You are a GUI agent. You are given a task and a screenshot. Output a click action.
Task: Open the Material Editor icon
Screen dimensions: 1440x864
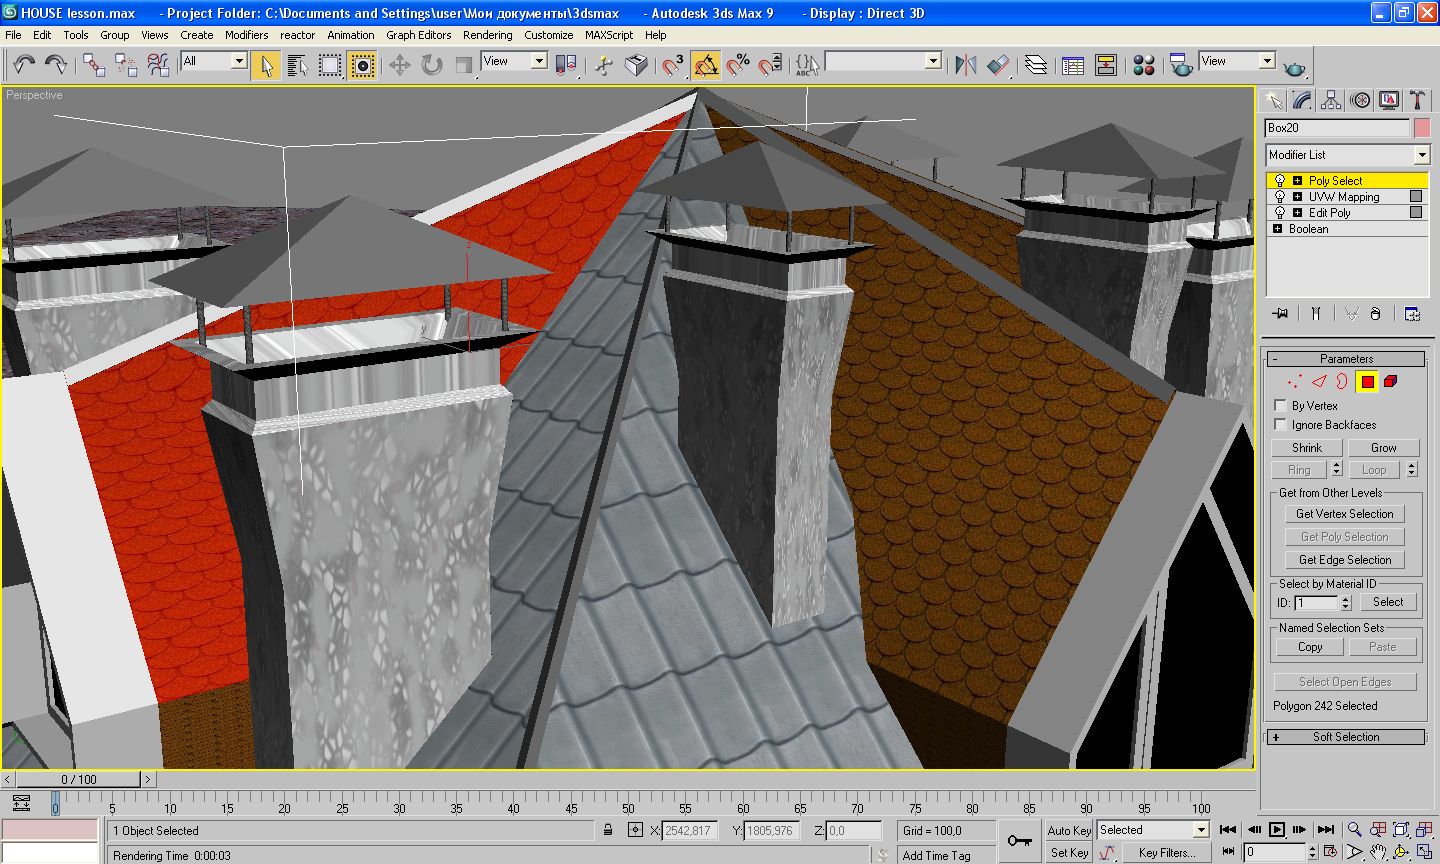[x=1144, y=65]
